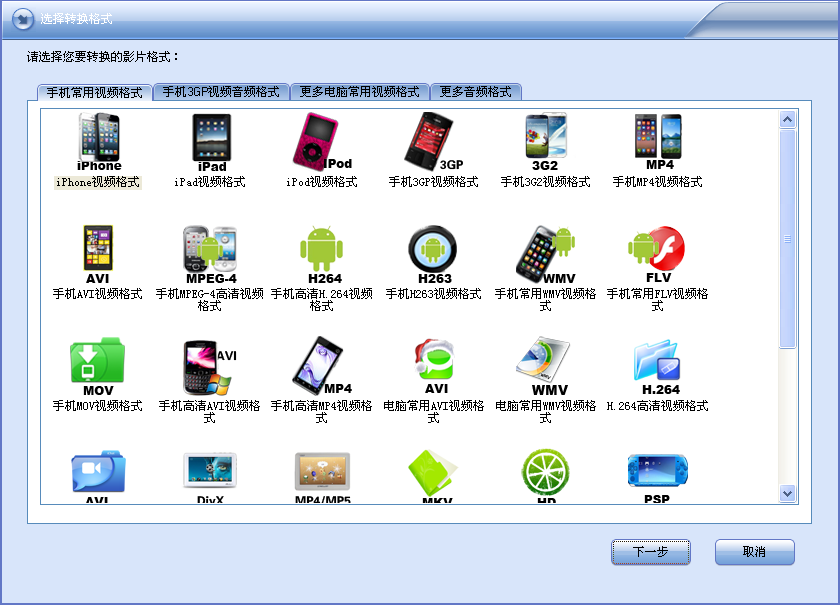Click the 手机高清H.264视频格式 label

[321, 300]
